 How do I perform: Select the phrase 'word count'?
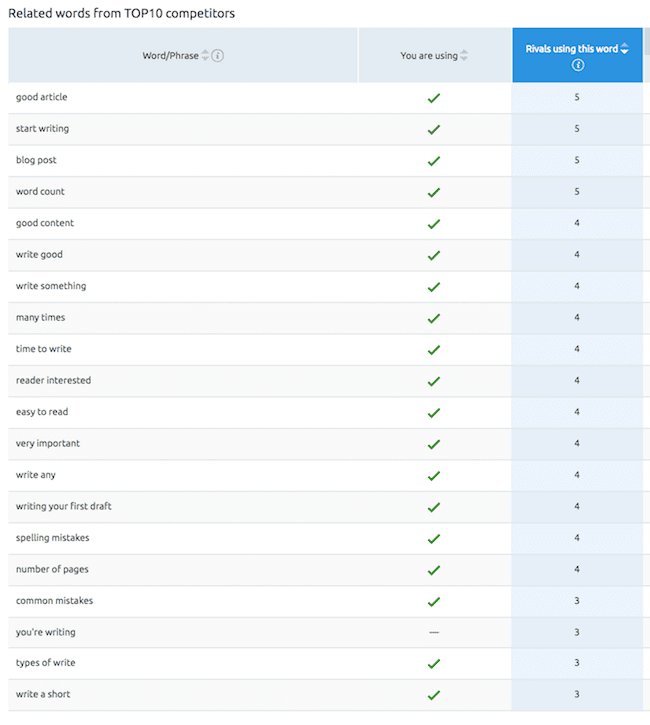(40, 191)
